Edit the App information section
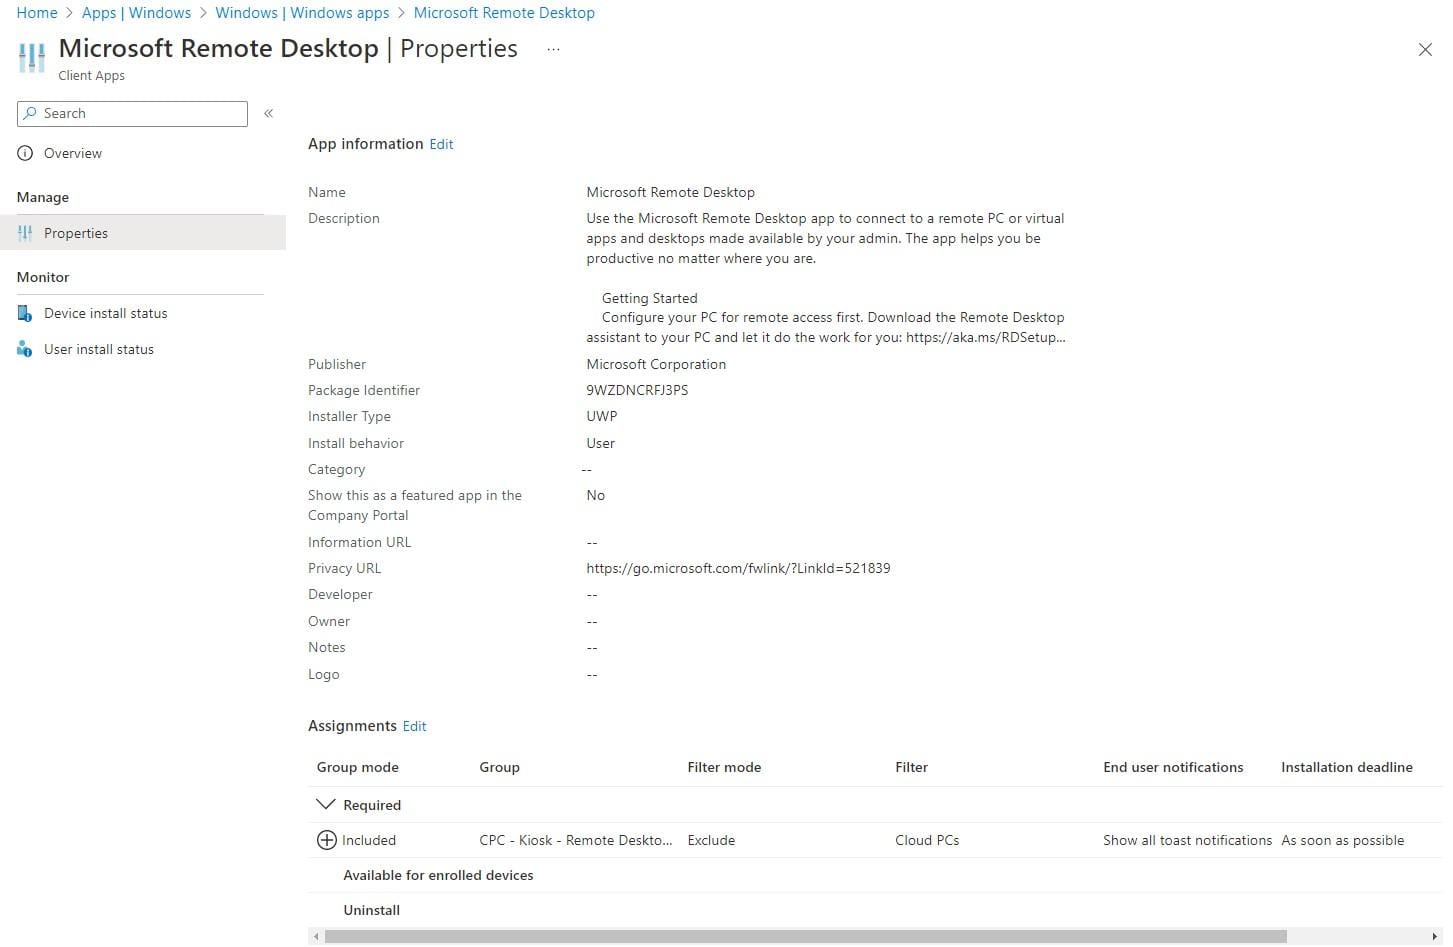The image size is (1453, 947). 441,144
